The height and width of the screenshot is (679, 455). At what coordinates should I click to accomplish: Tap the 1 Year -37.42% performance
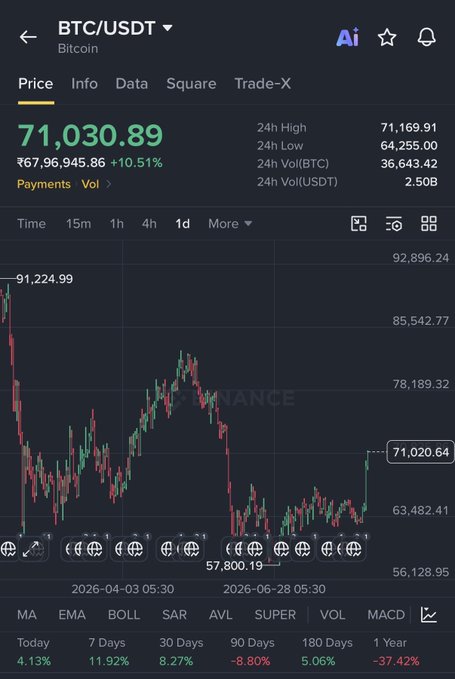(396, 652)
